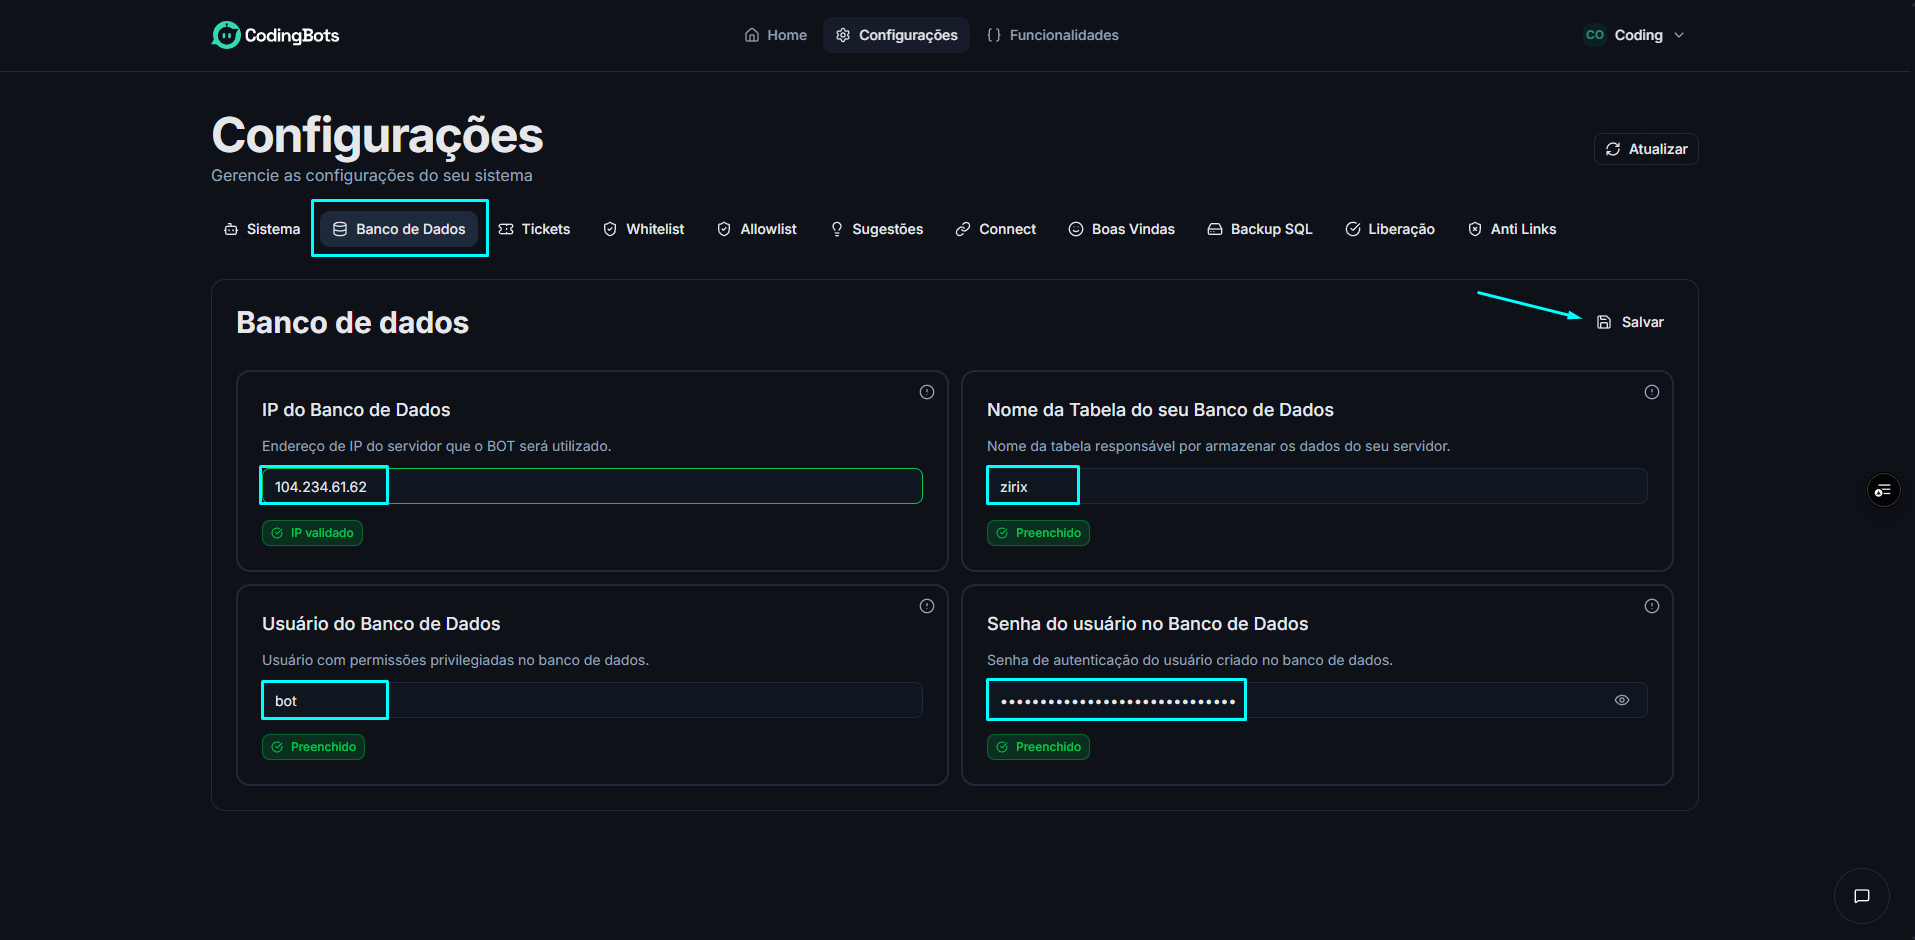Click the floating panel icon on right edge

[x=1883, y=490]
